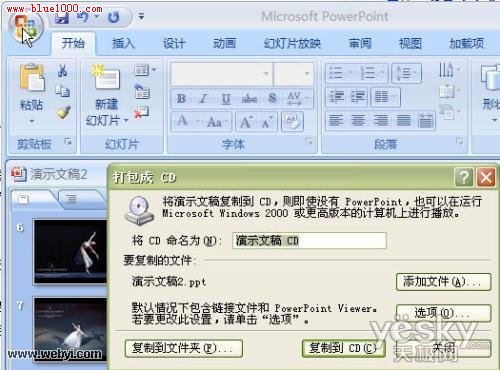
Task: Insert a slide via 新建幻灯片 icon
Action: click(x=106, y=77)
